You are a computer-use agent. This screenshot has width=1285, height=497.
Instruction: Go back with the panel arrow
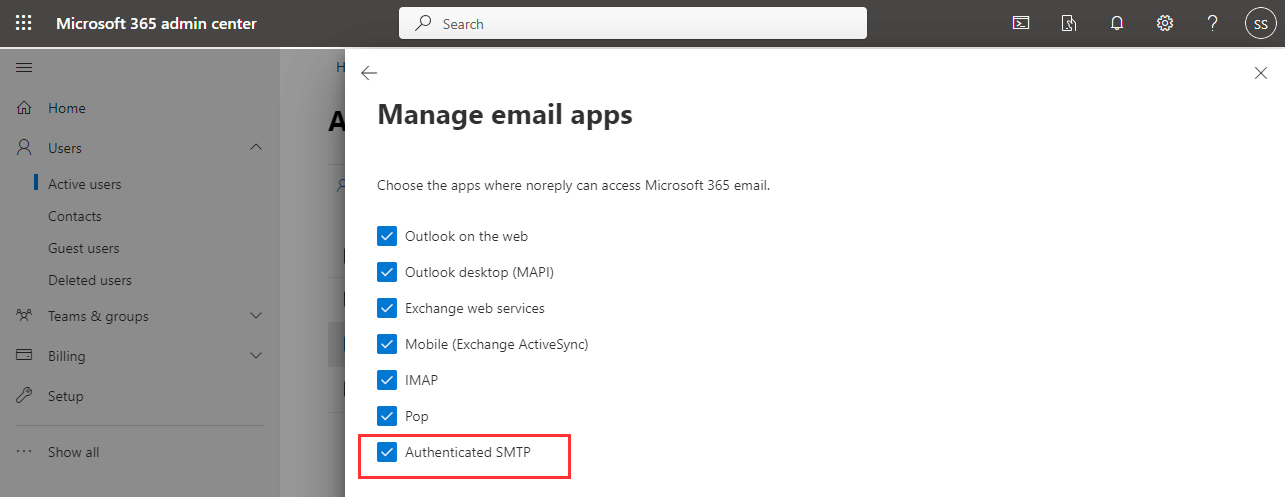369,73
